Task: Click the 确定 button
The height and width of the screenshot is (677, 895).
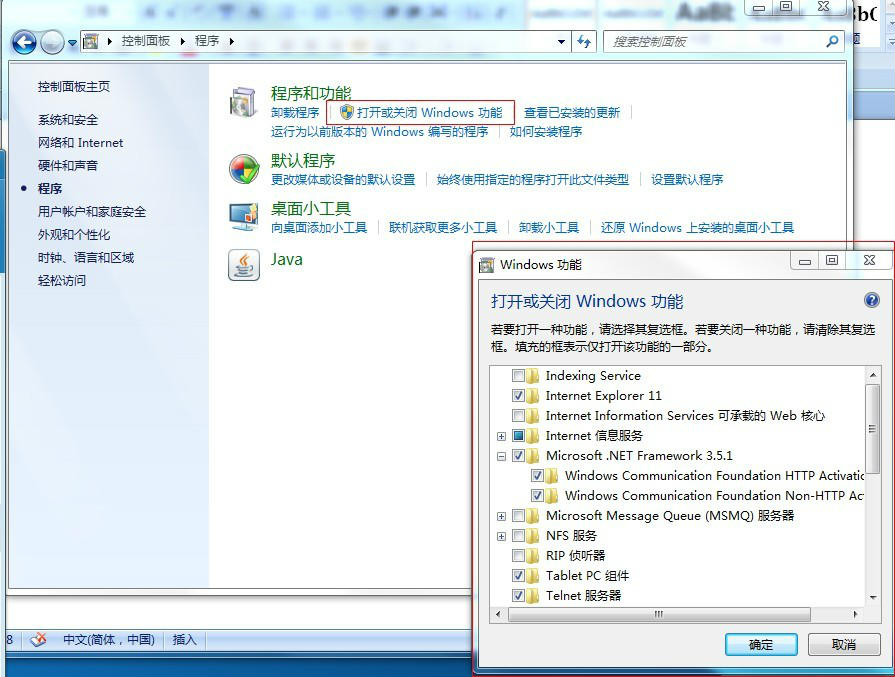Action: click(761, 644)
